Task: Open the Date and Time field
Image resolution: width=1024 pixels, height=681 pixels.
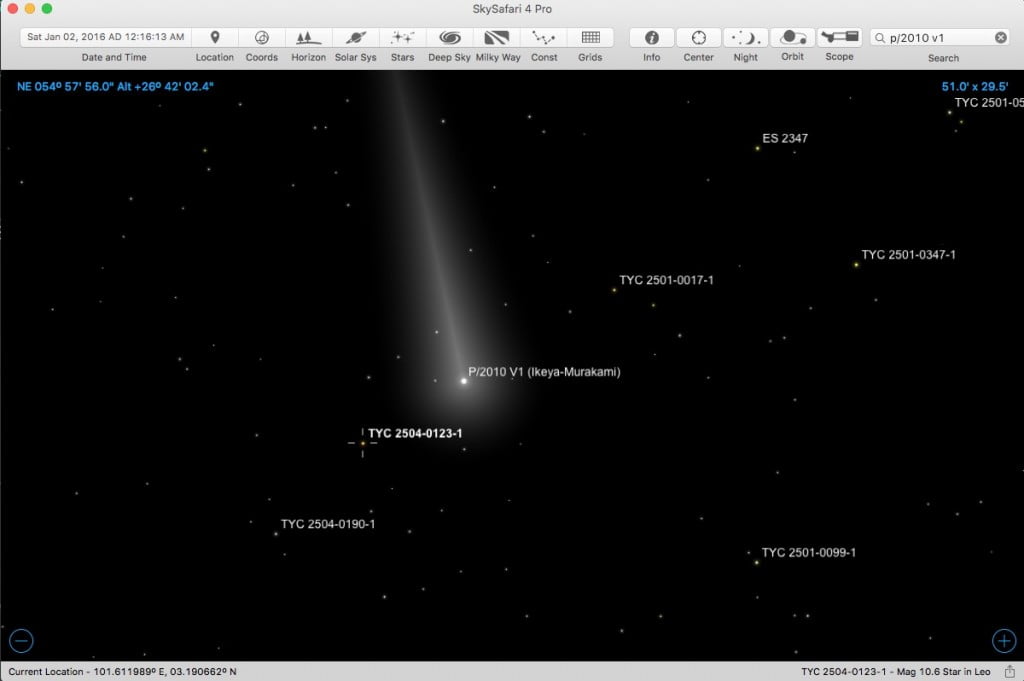Action: click(x=106, y=37)
